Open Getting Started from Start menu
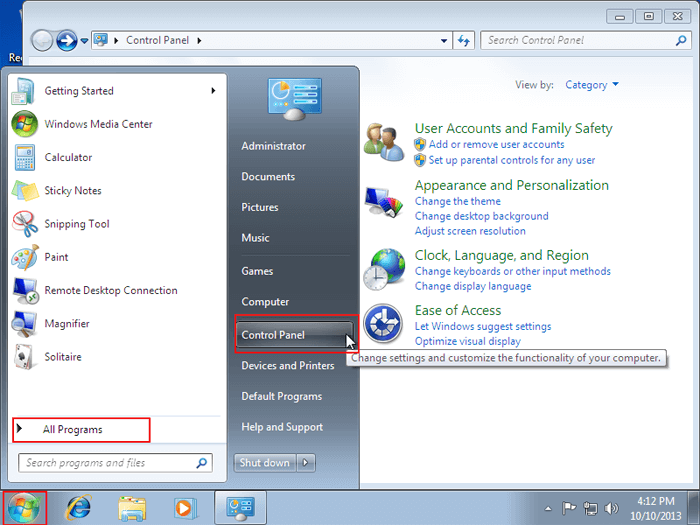700x525 pixels. (117, 91)
